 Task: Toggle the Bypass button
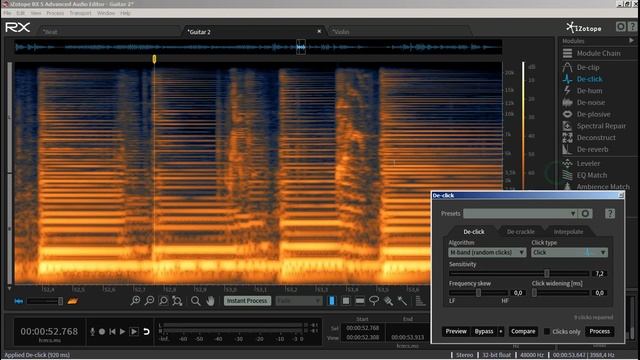484,331
